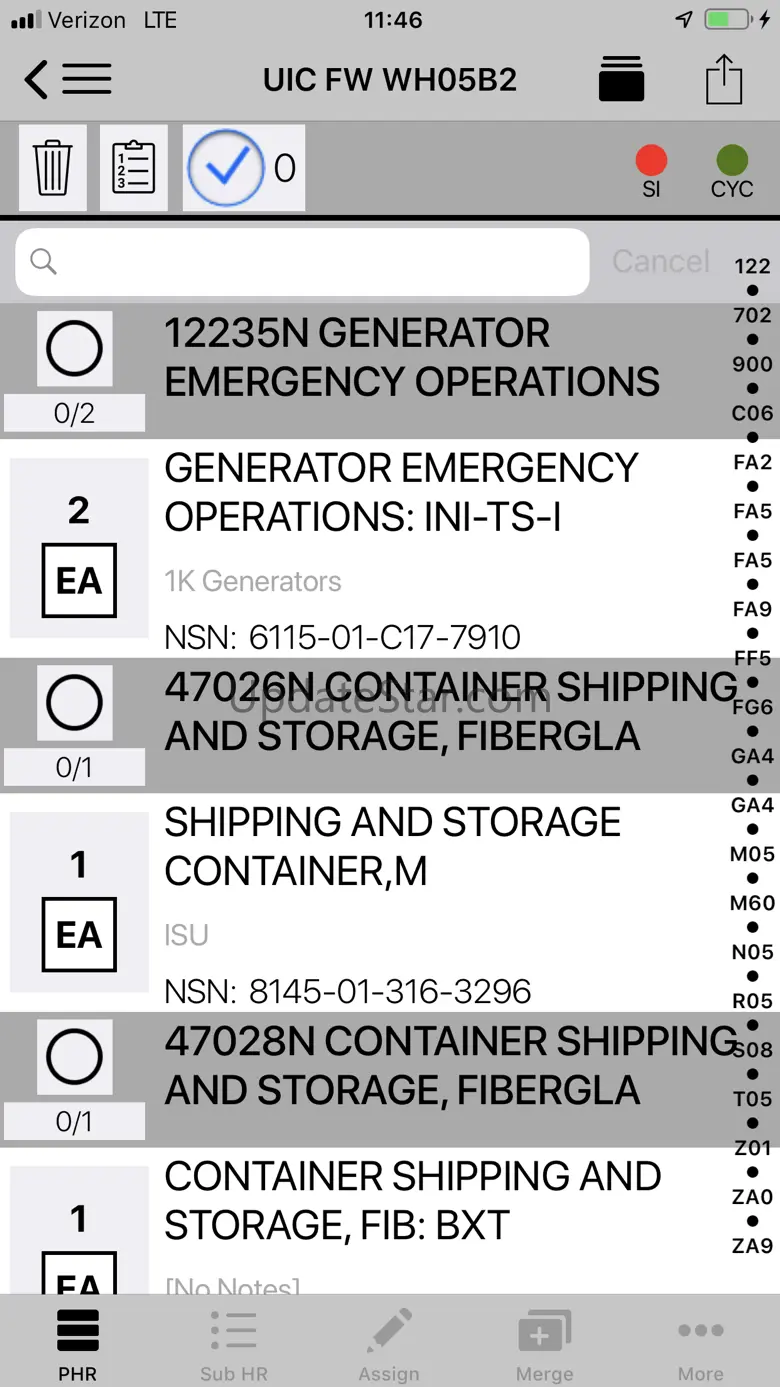Image resolution: width=780 pixels, height=1387 pixels.
Task: Tap the blue checkmark select-all button
Action: point(226,168)
